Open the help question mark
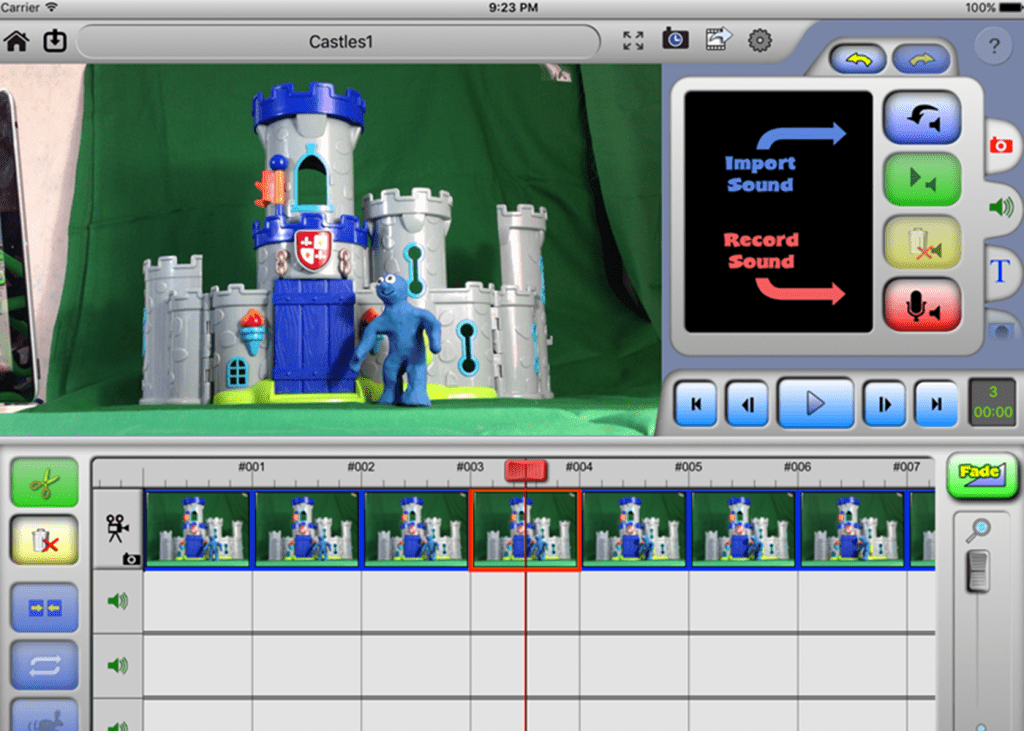The height and width of the screenshot is (731, 1024). 993,46
